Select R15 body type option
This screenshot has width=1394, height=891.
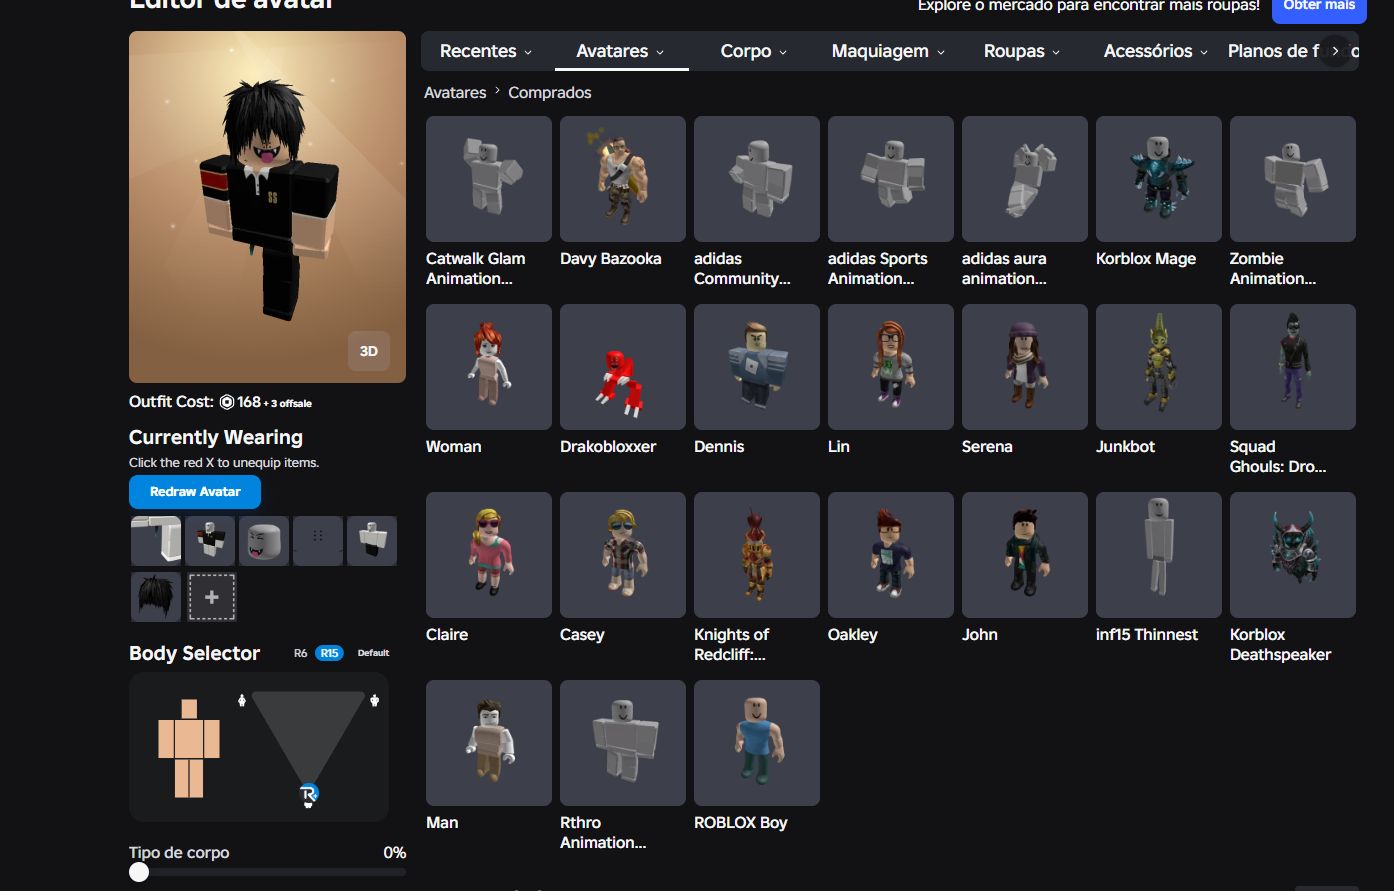pyautogui.click(x=329, y=653)
